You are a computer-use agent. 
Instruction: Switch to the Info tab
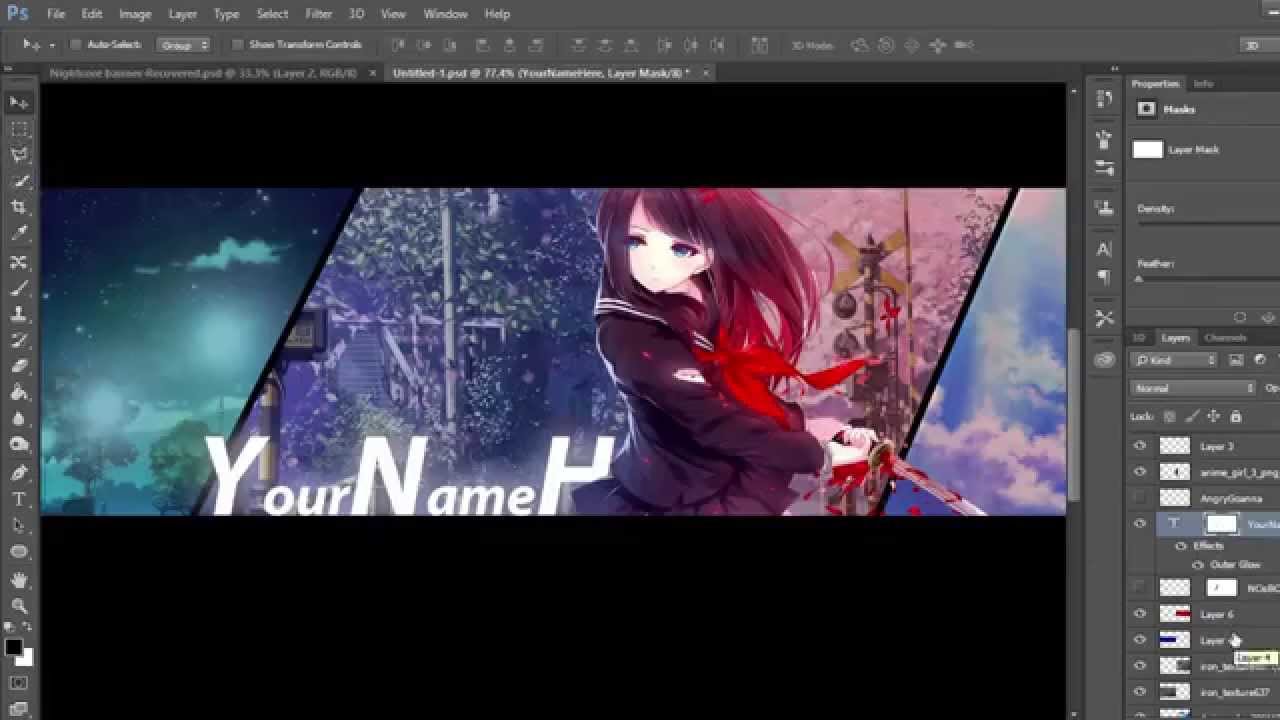tap(1203, 84)
